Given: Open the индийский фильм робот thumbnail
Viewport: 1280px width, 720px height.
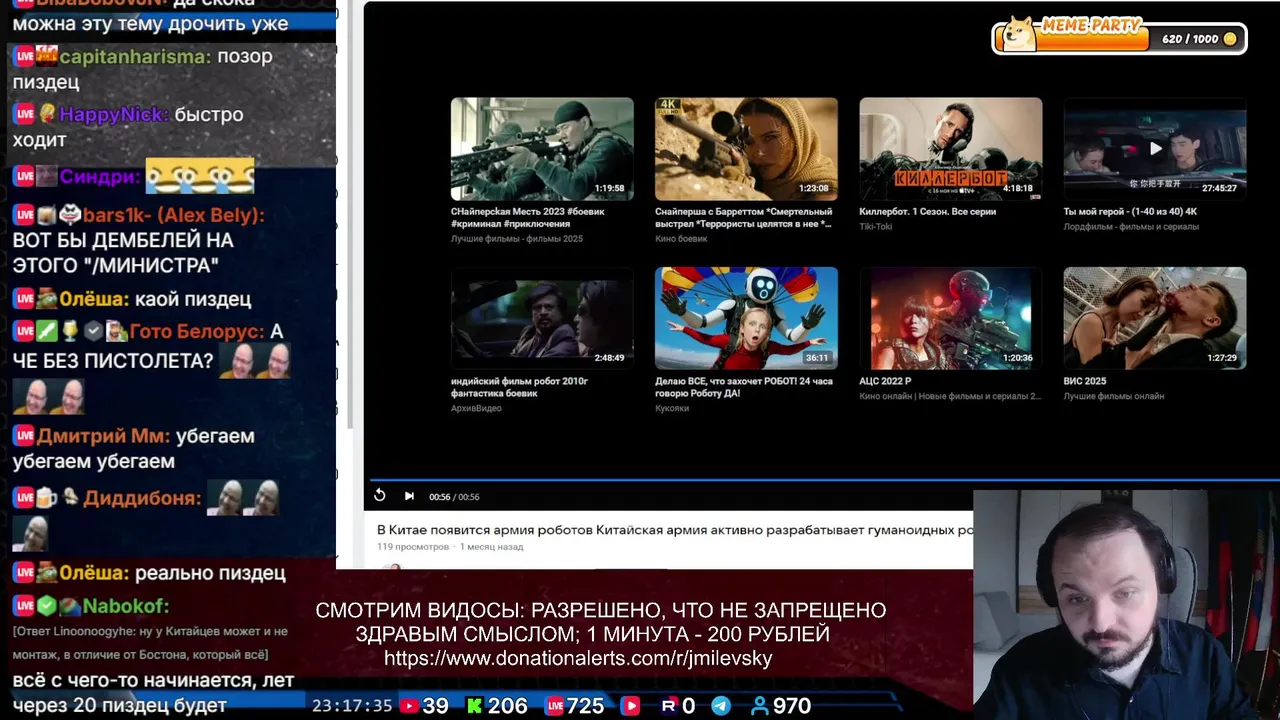Looking at the screenshot, I should click(542, 318).
